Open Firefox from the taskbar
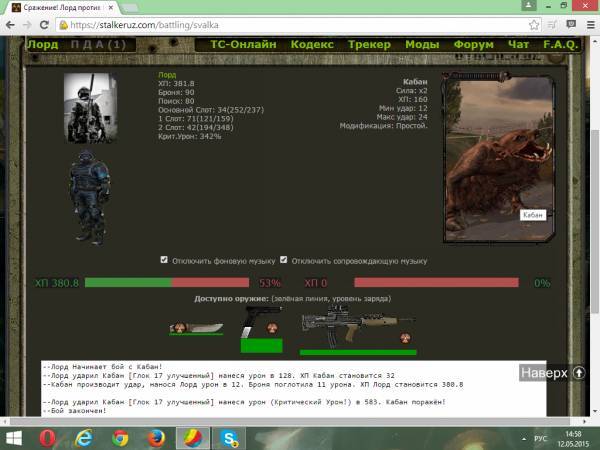Viewport: 600px width, 450px height. tap(156, 437)
